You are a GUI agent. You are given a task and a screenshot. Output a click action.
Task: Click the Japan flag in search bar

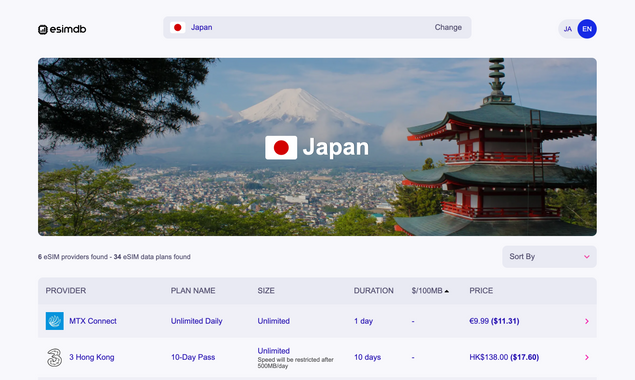point(177,28)
